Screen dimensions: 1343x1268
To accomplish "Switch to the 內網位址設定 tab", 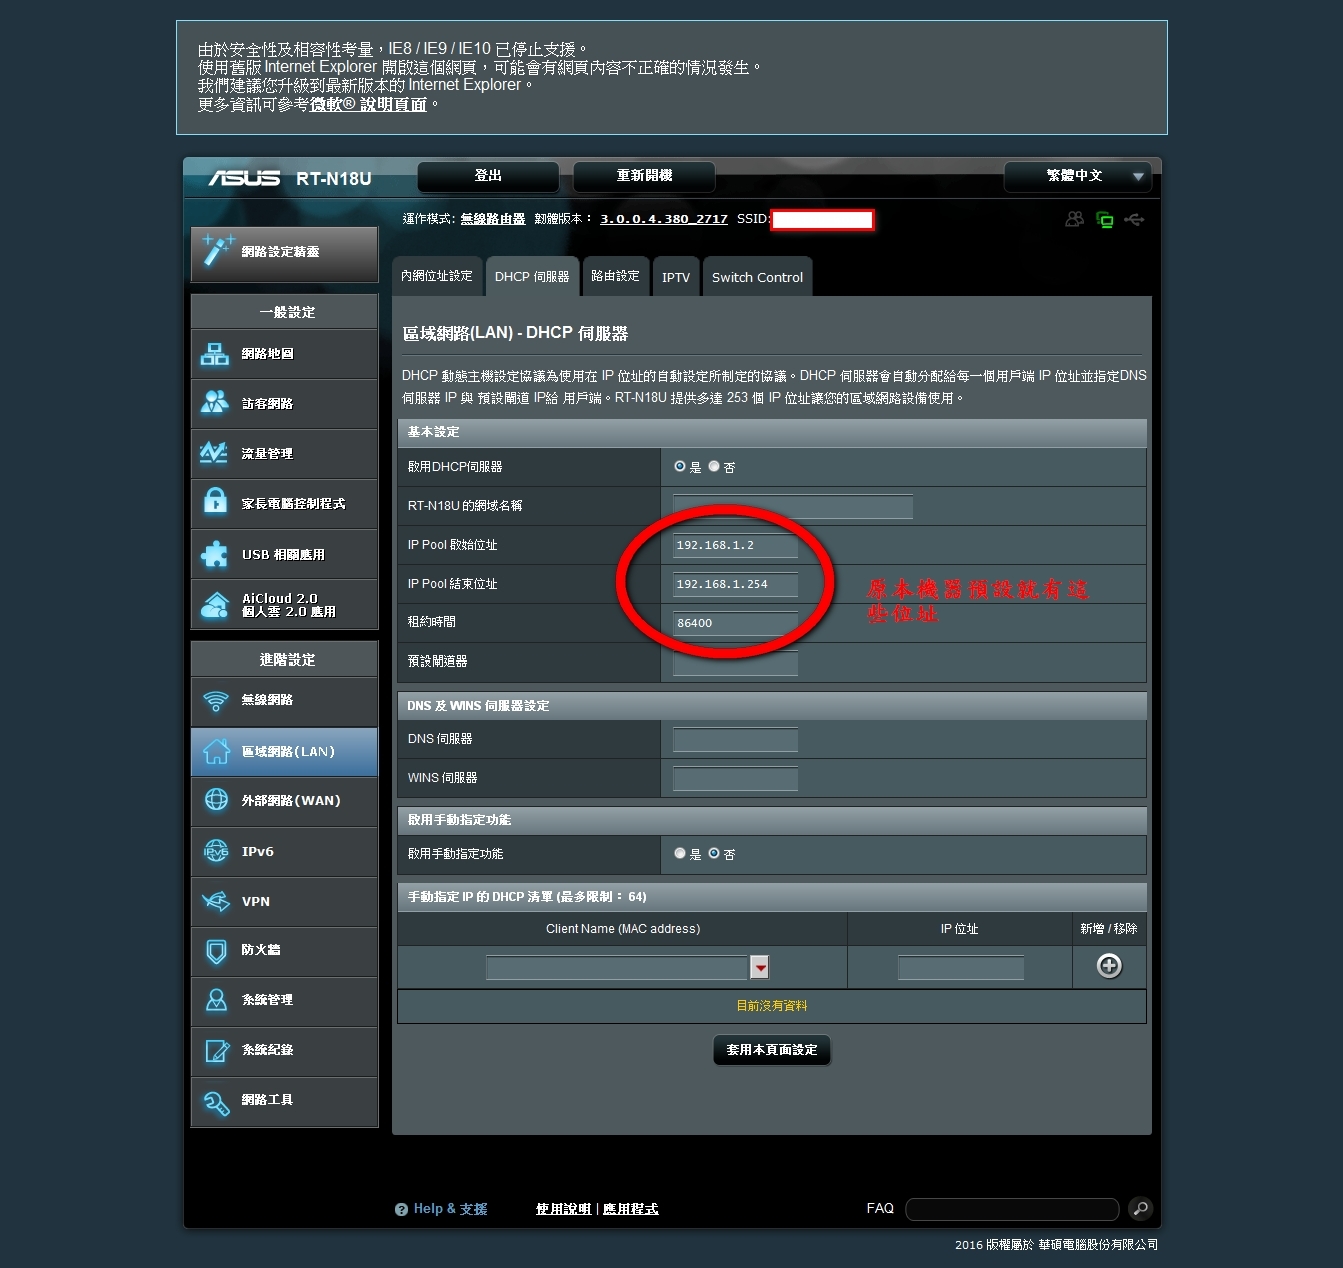I will 437,277.
